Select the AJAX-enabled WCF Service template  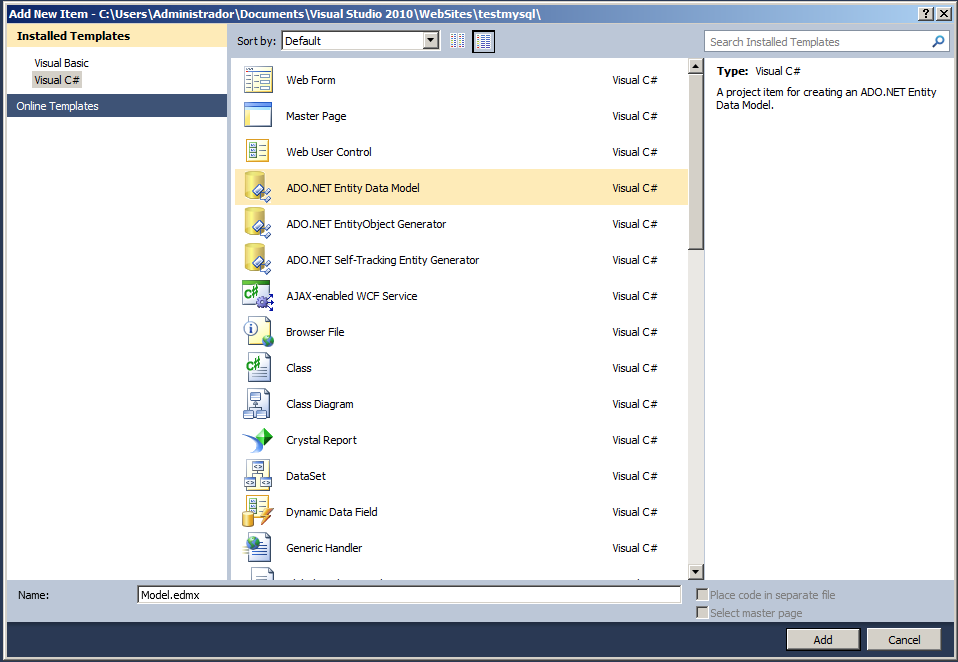click(x=256, y=295)
